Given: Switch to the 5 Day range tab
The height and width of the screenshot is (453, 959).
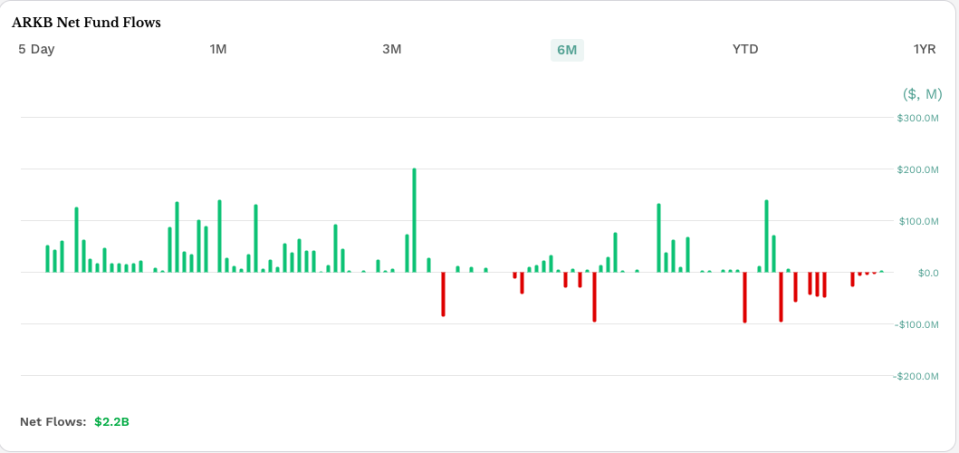Looking at the screenshot, I should (36, 49).
